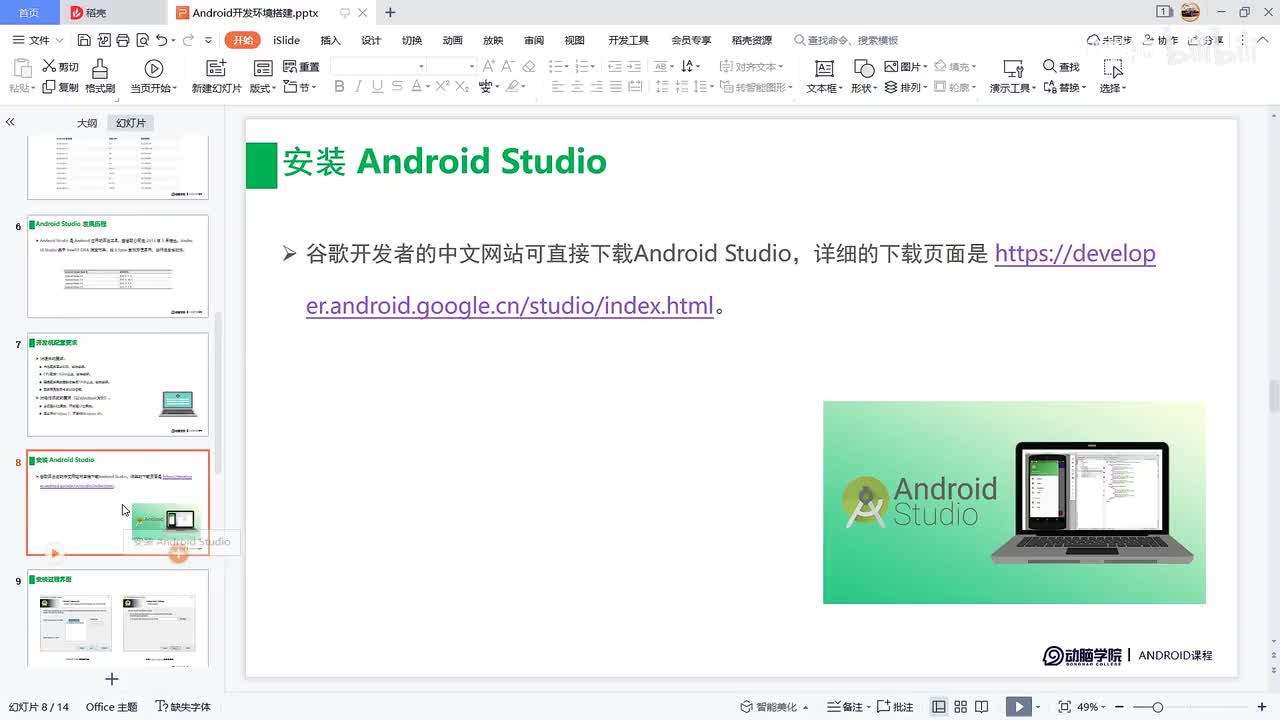Click Office Theme (Office 主题) label
The width and height of the screenshot is (1280, 720).
(111, 707)
